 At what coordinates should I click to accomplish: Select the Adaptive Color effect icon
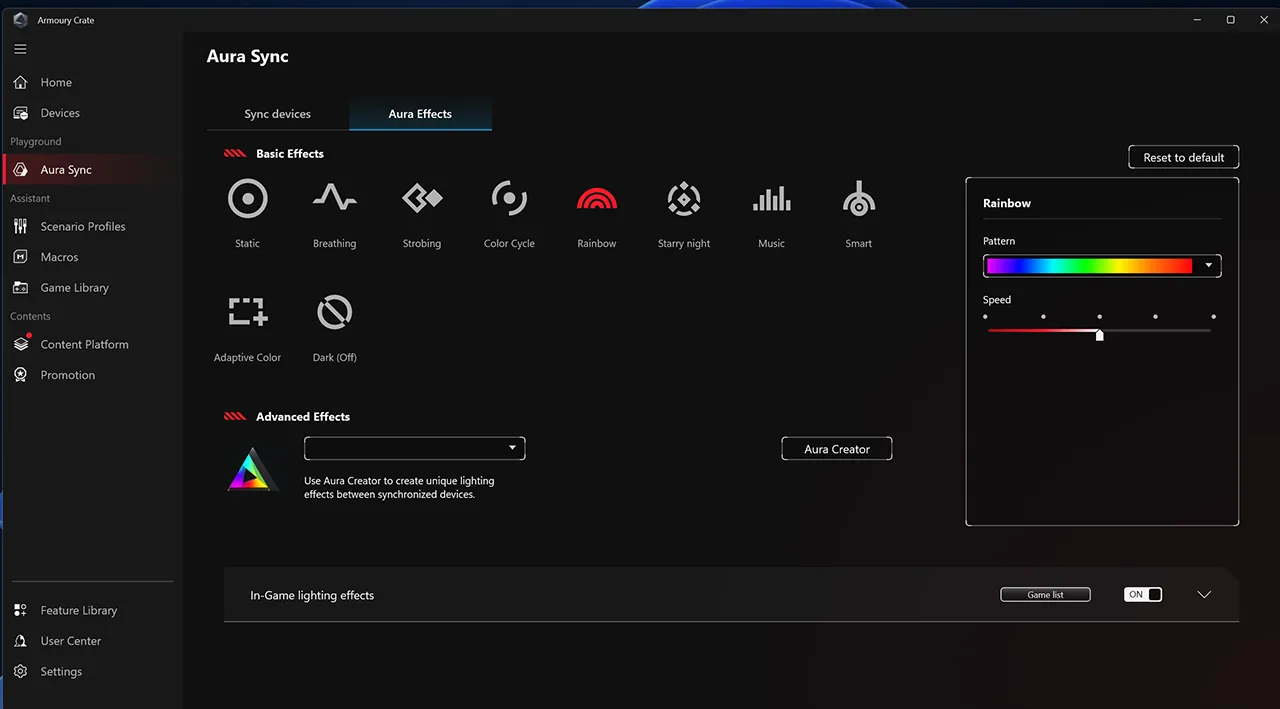tap(247, 312)
